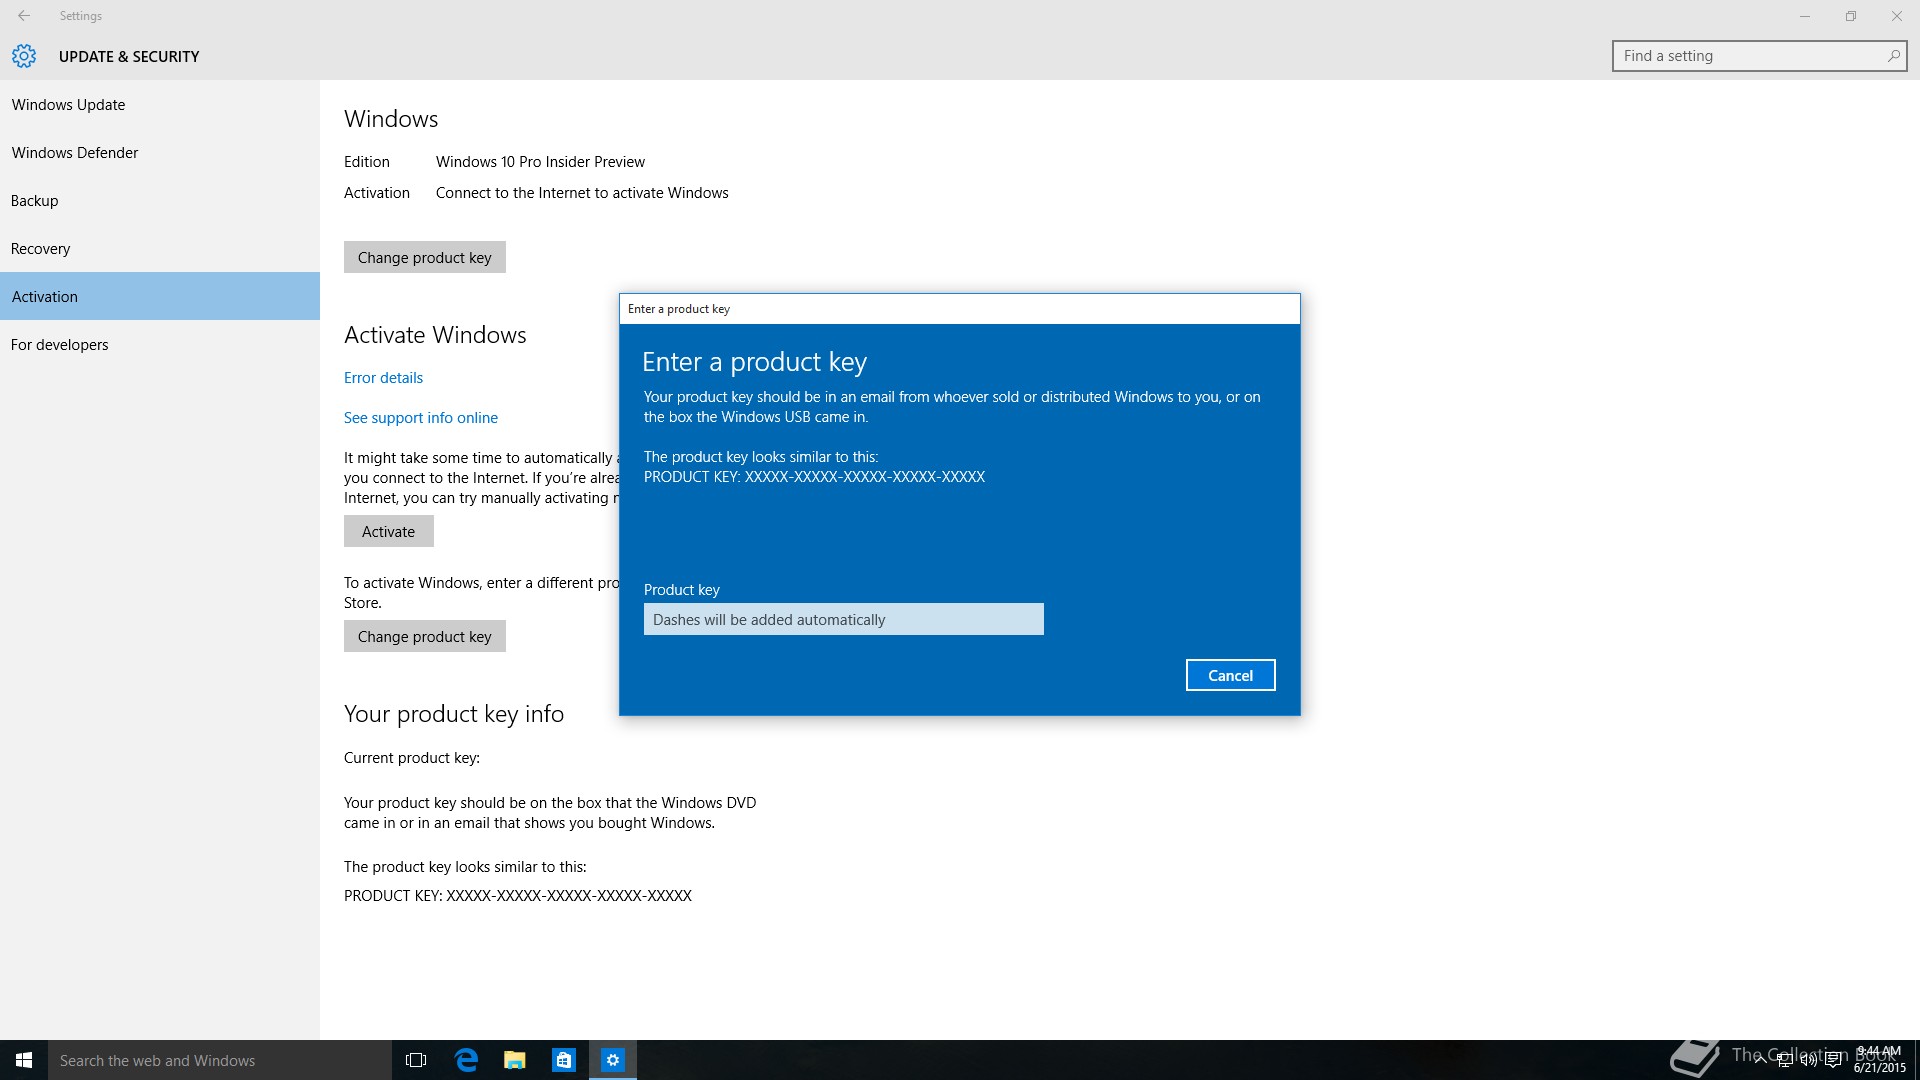Click the Activate button
The width and height of the screenshot is (1920, 1080).
click(x=389, y=532)
